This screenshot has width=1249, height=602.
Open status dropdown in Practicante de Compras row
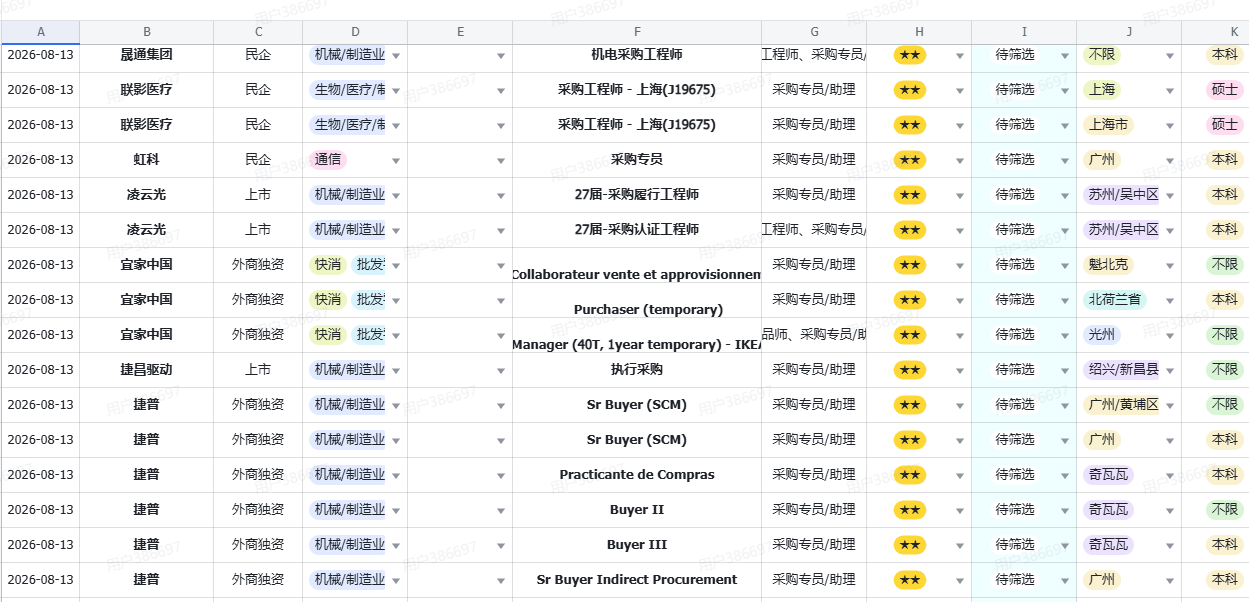[x=1065, y=476]
